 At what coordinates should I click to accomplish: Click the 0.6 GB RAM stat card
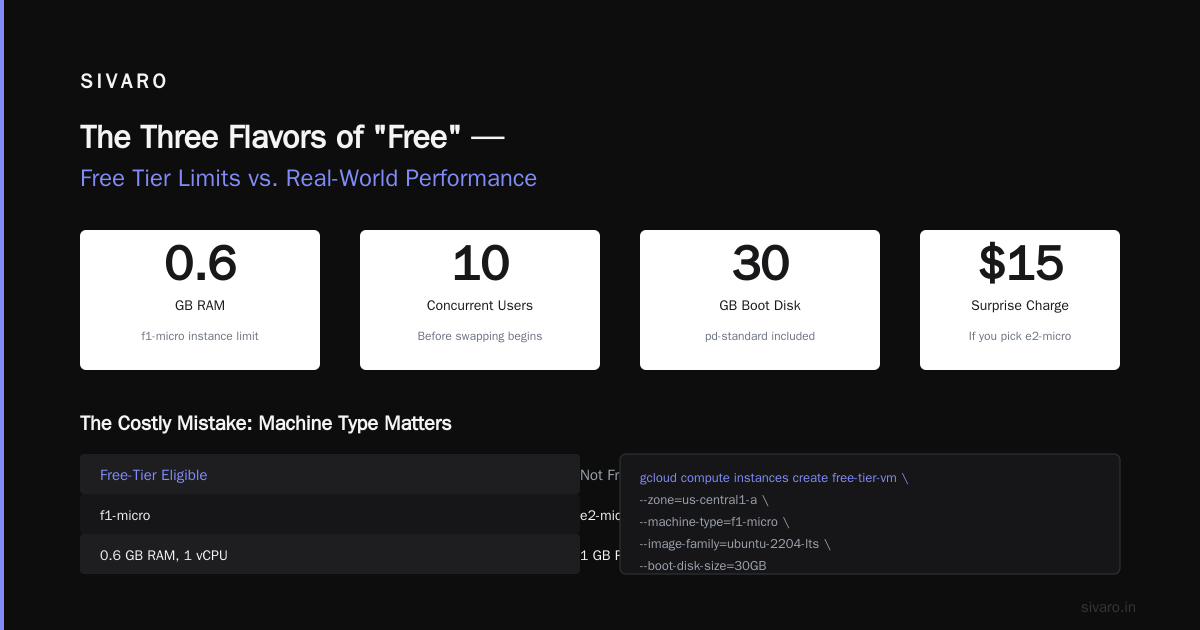click(x=200, y=300)
